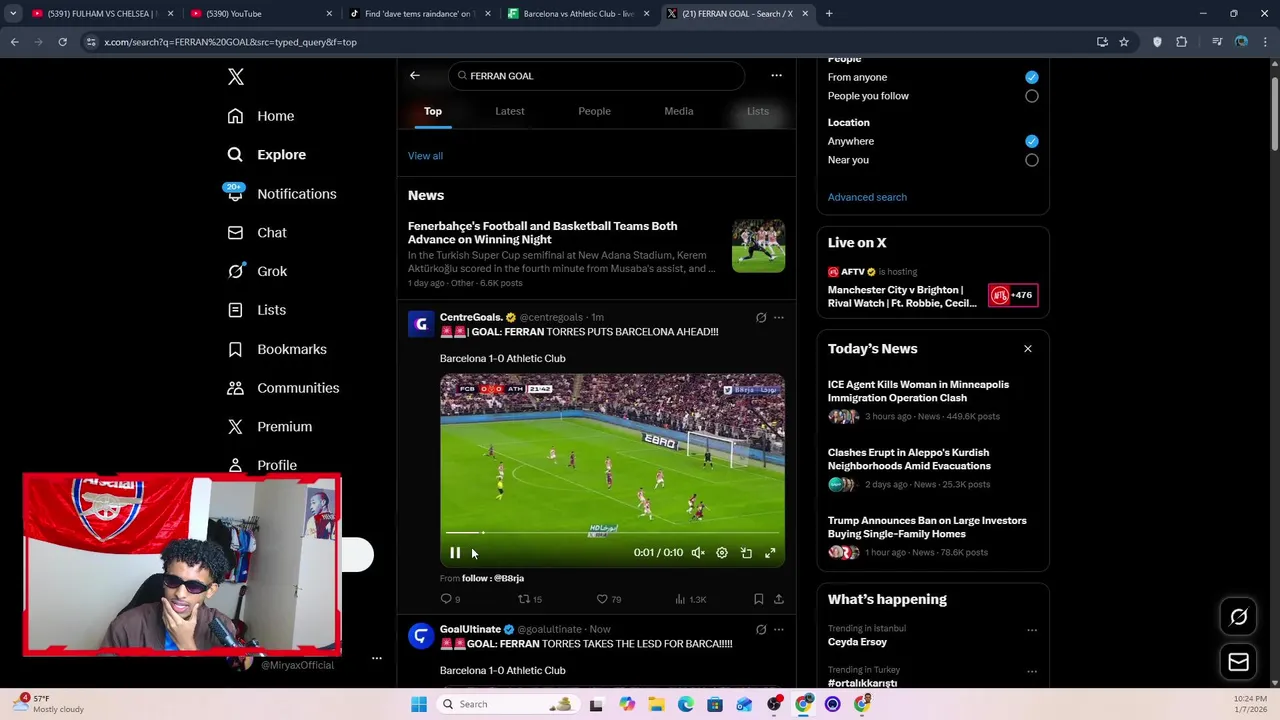Open the Fenerbahçe news thumbnail image
The height and width of the screenshot is (720, 1280).
(758, 246)
